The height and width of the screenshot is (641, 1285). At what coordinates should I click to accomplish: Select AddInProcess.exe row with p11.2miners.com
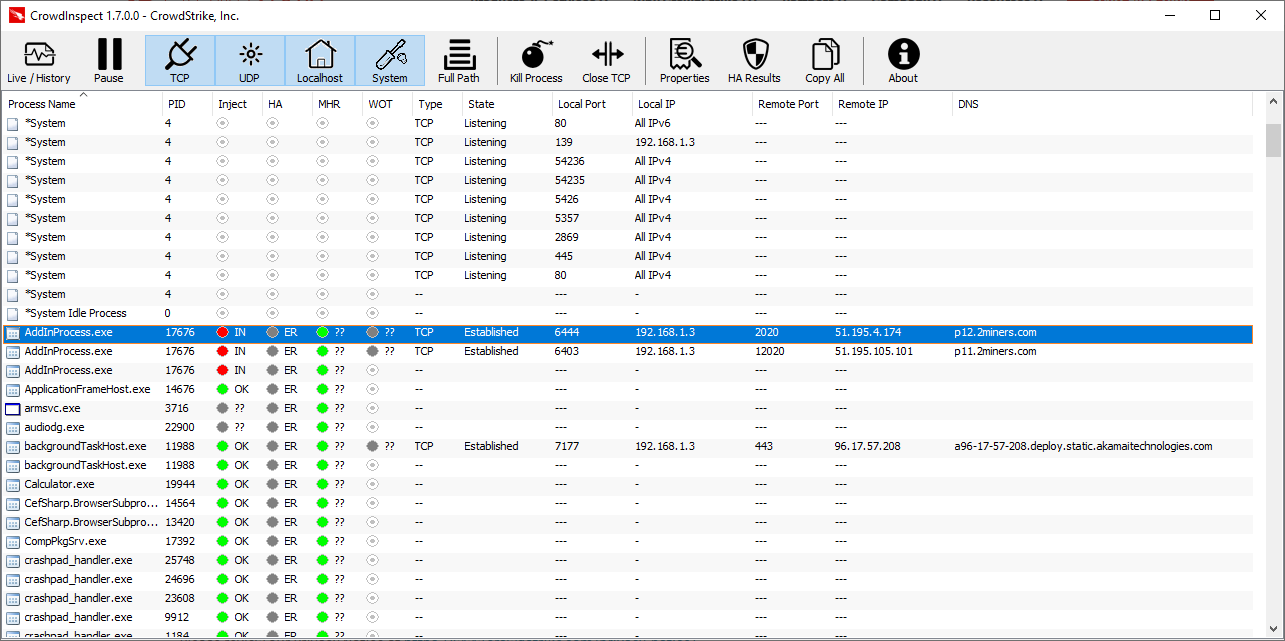pos(628,351)
